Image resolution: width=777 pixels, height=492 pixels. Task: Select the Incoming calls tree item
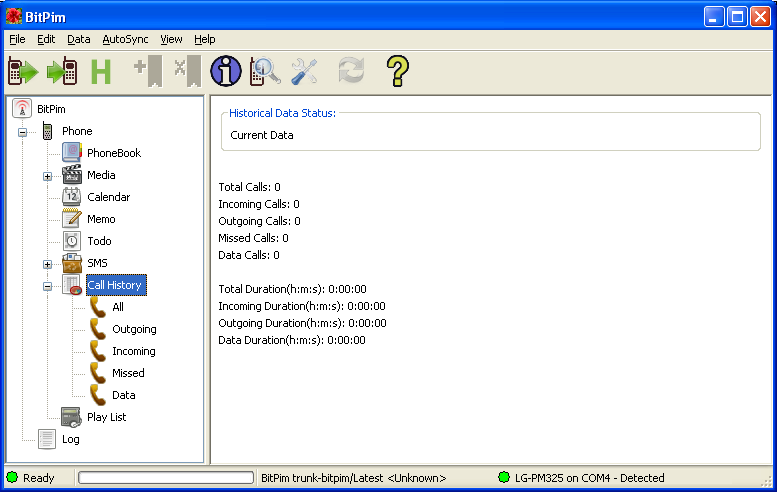tap(134, 351)
